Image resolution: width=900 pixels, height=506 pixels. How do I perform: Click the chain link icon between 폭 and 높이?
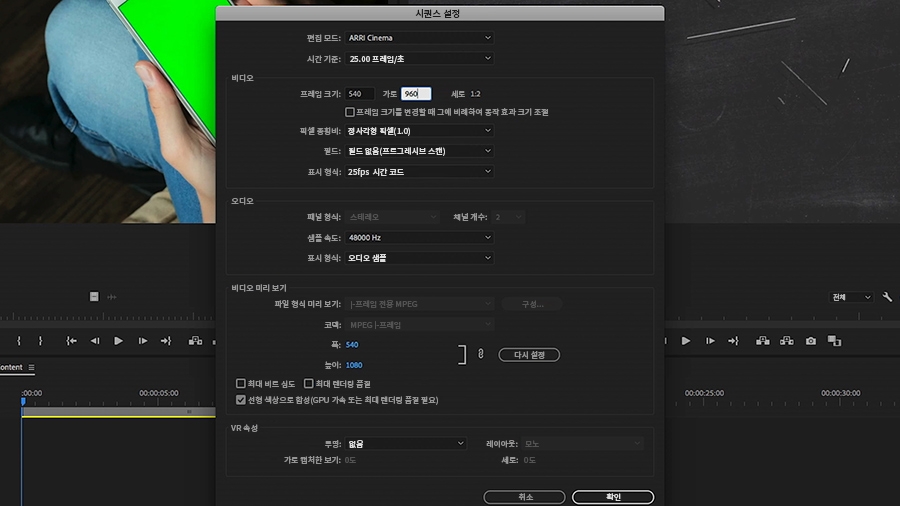[x=480, y=354]
